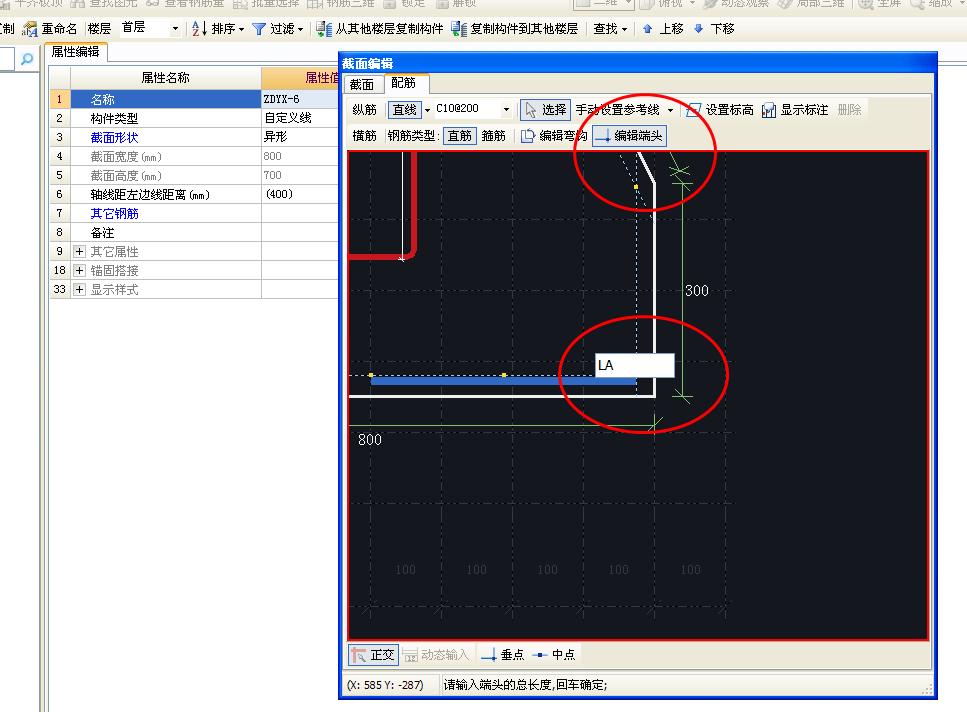Open the sort (排序) dropdown arrow
Viewport: 967px width, 712px height.
coord(241,29)
